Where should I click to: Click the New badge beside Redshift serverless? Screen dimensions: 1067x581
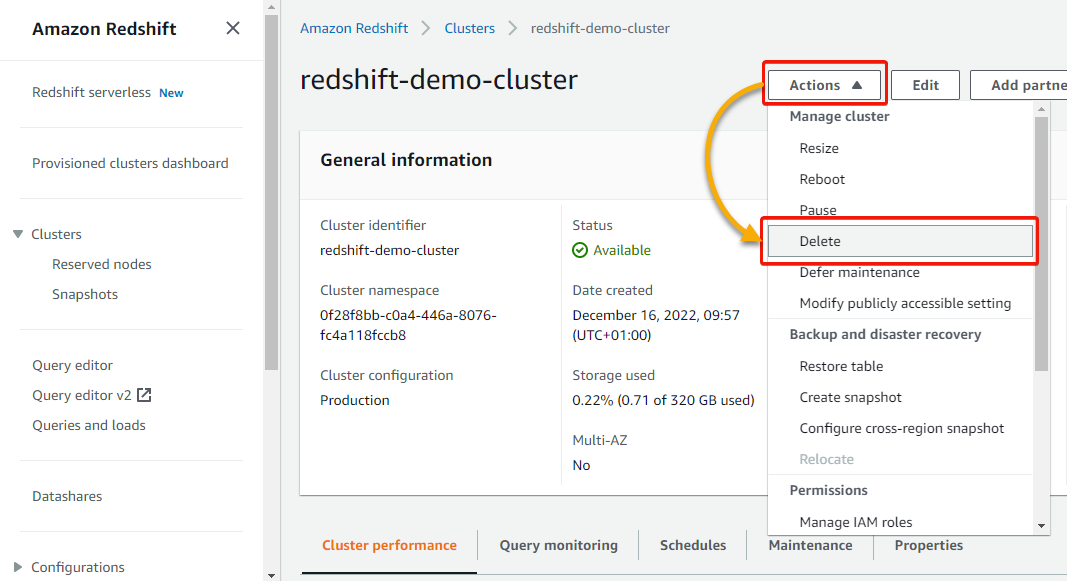171,93
